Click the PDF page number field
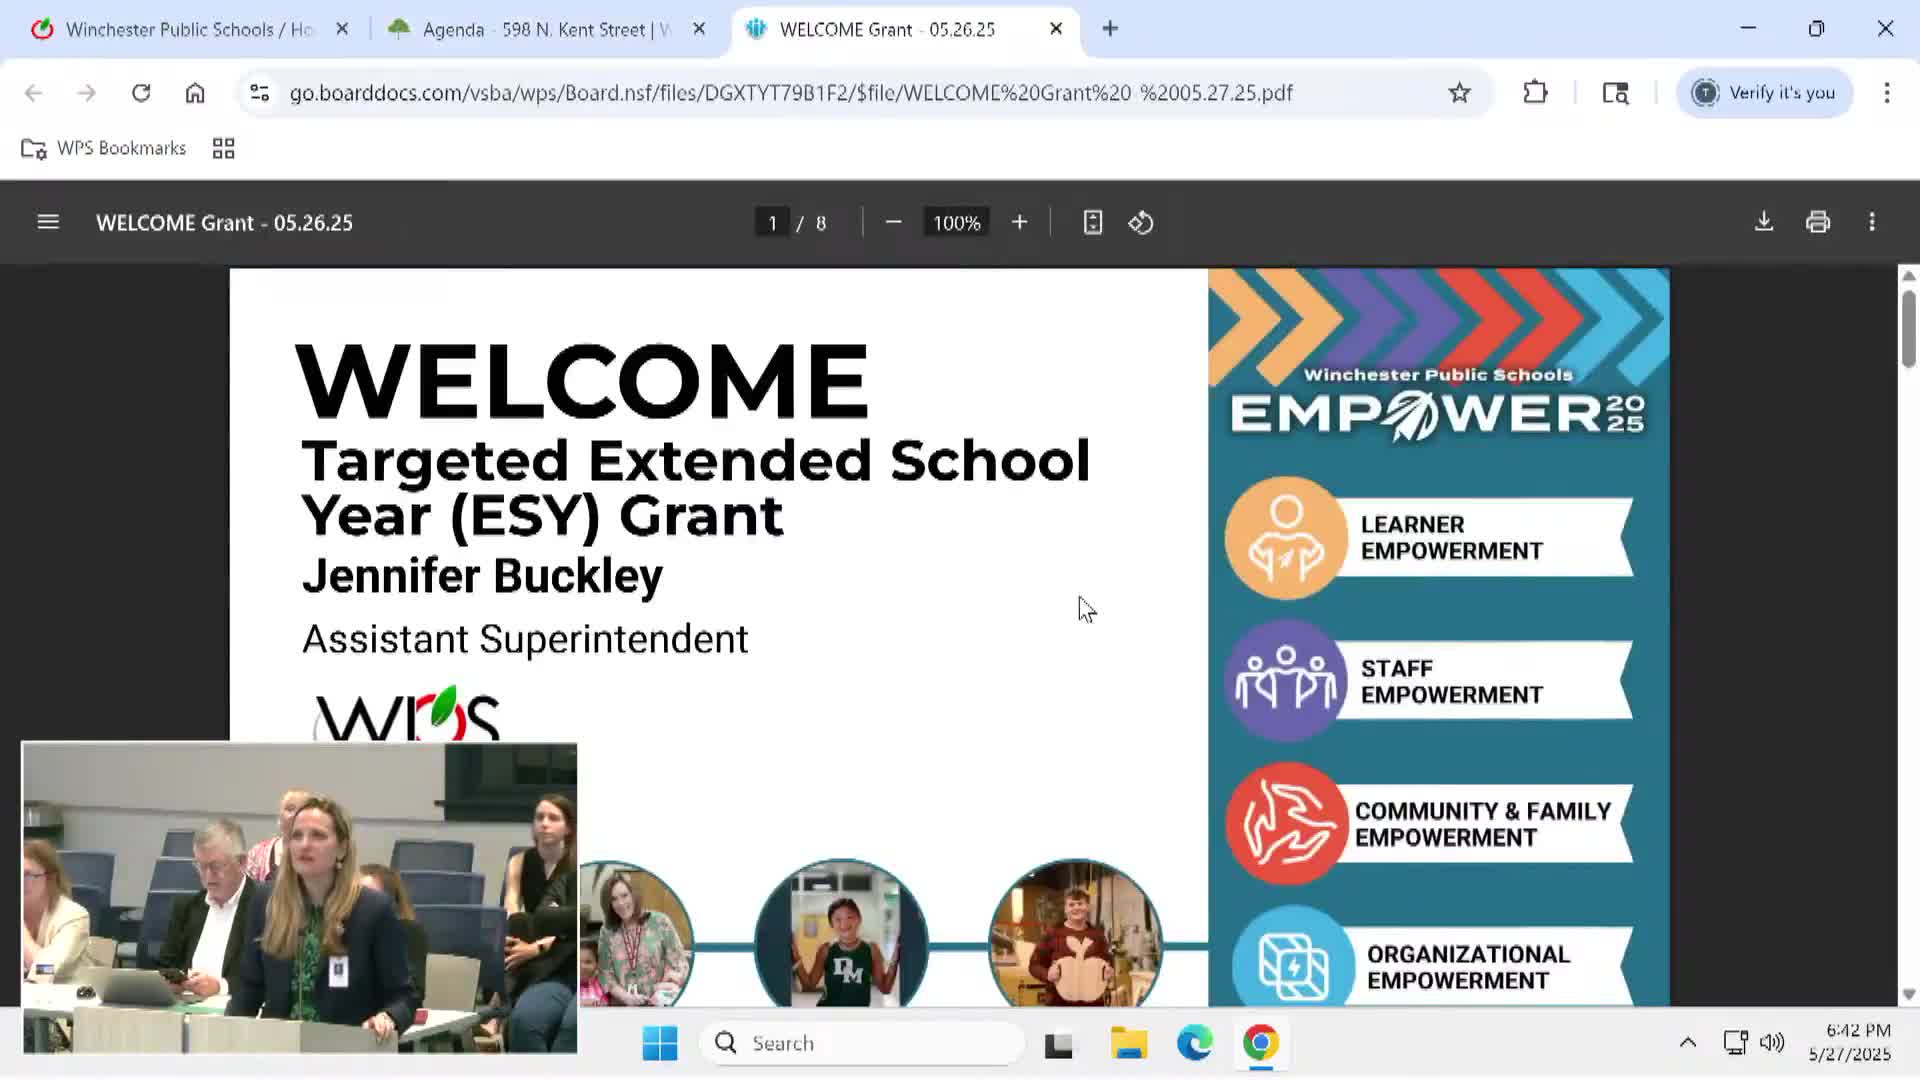The height and width of the screenshot is (1080, 1920). tap(771, 223)
